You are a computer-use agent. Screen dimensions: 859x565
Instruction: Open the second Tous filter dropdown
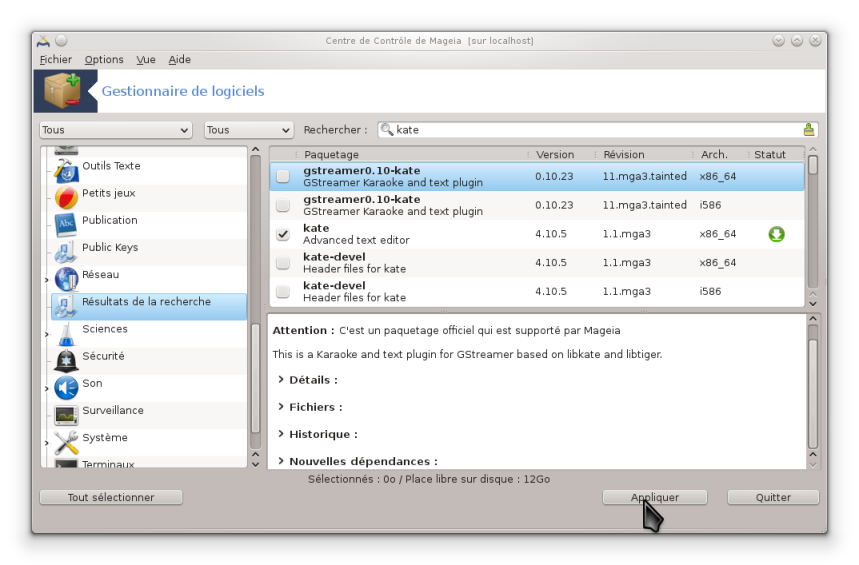(249, 130)
